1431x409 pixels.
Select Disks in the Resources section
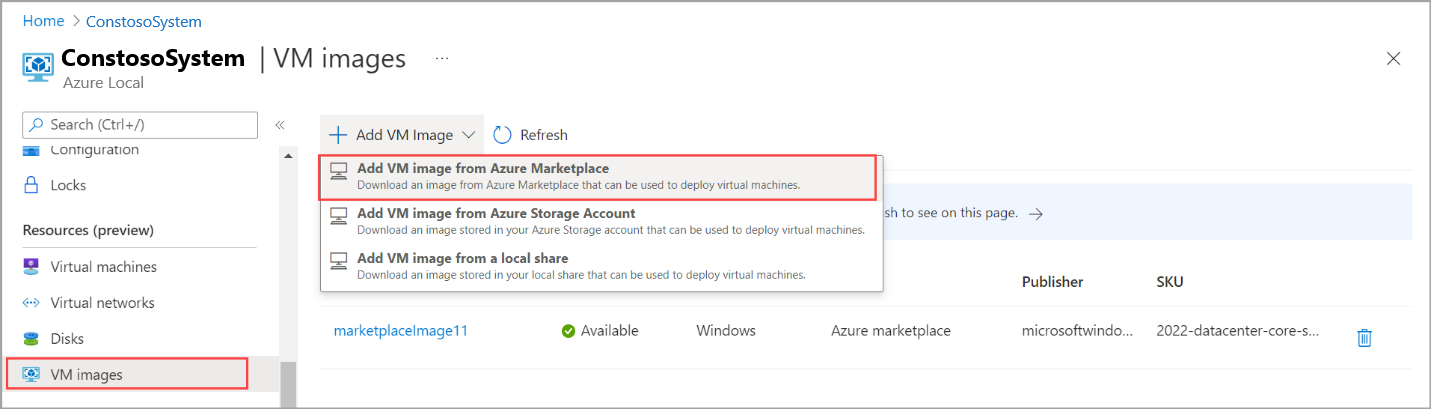(67, 339)
